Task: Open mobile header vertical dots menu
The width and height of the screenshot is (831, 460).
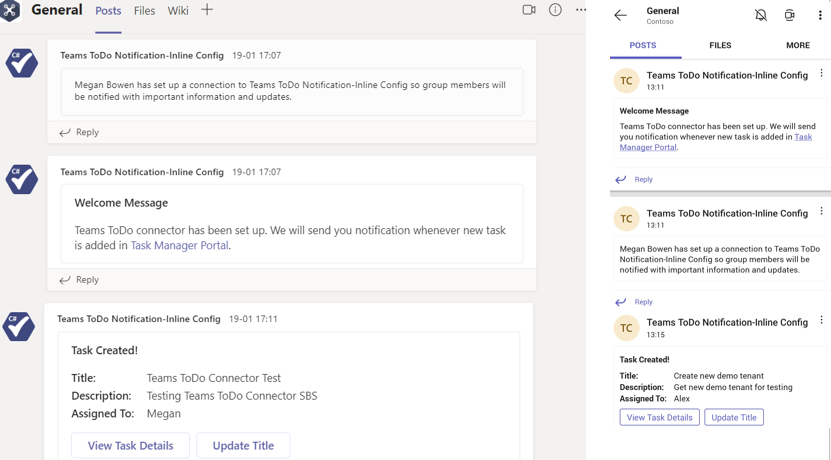Action: (x=820, y=15)
